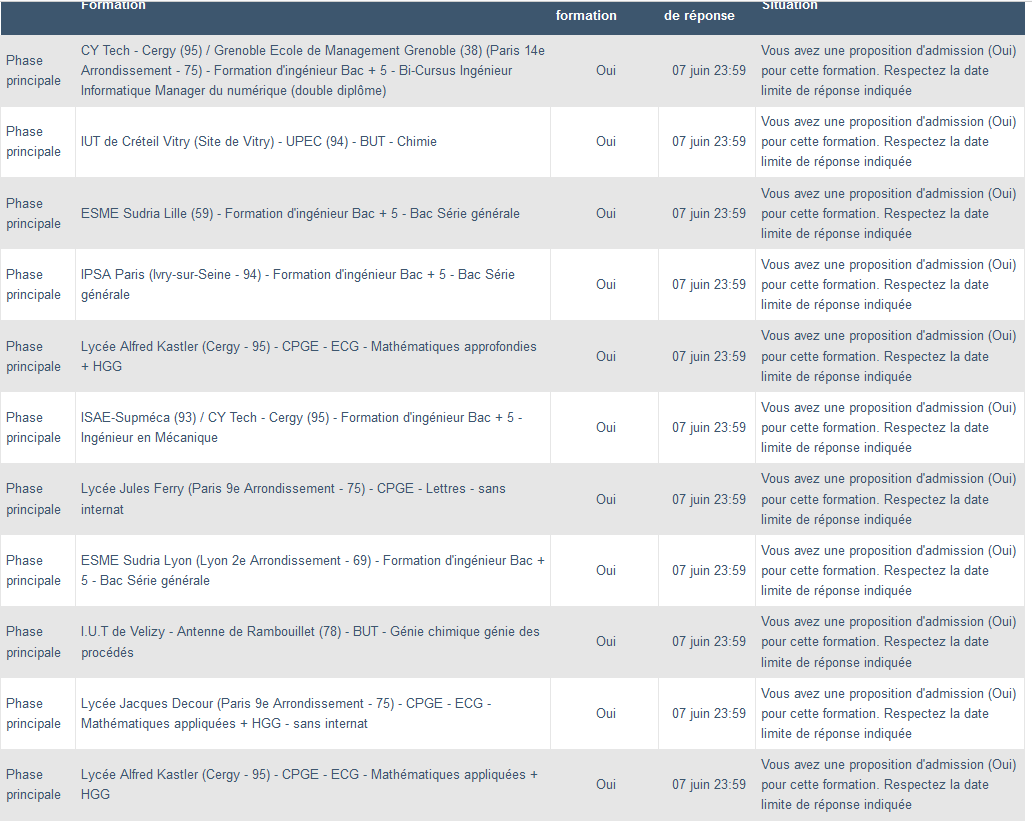Click the 07 juin 23:59 deadline for ESME Sudria Lille

tap(709, 213)
